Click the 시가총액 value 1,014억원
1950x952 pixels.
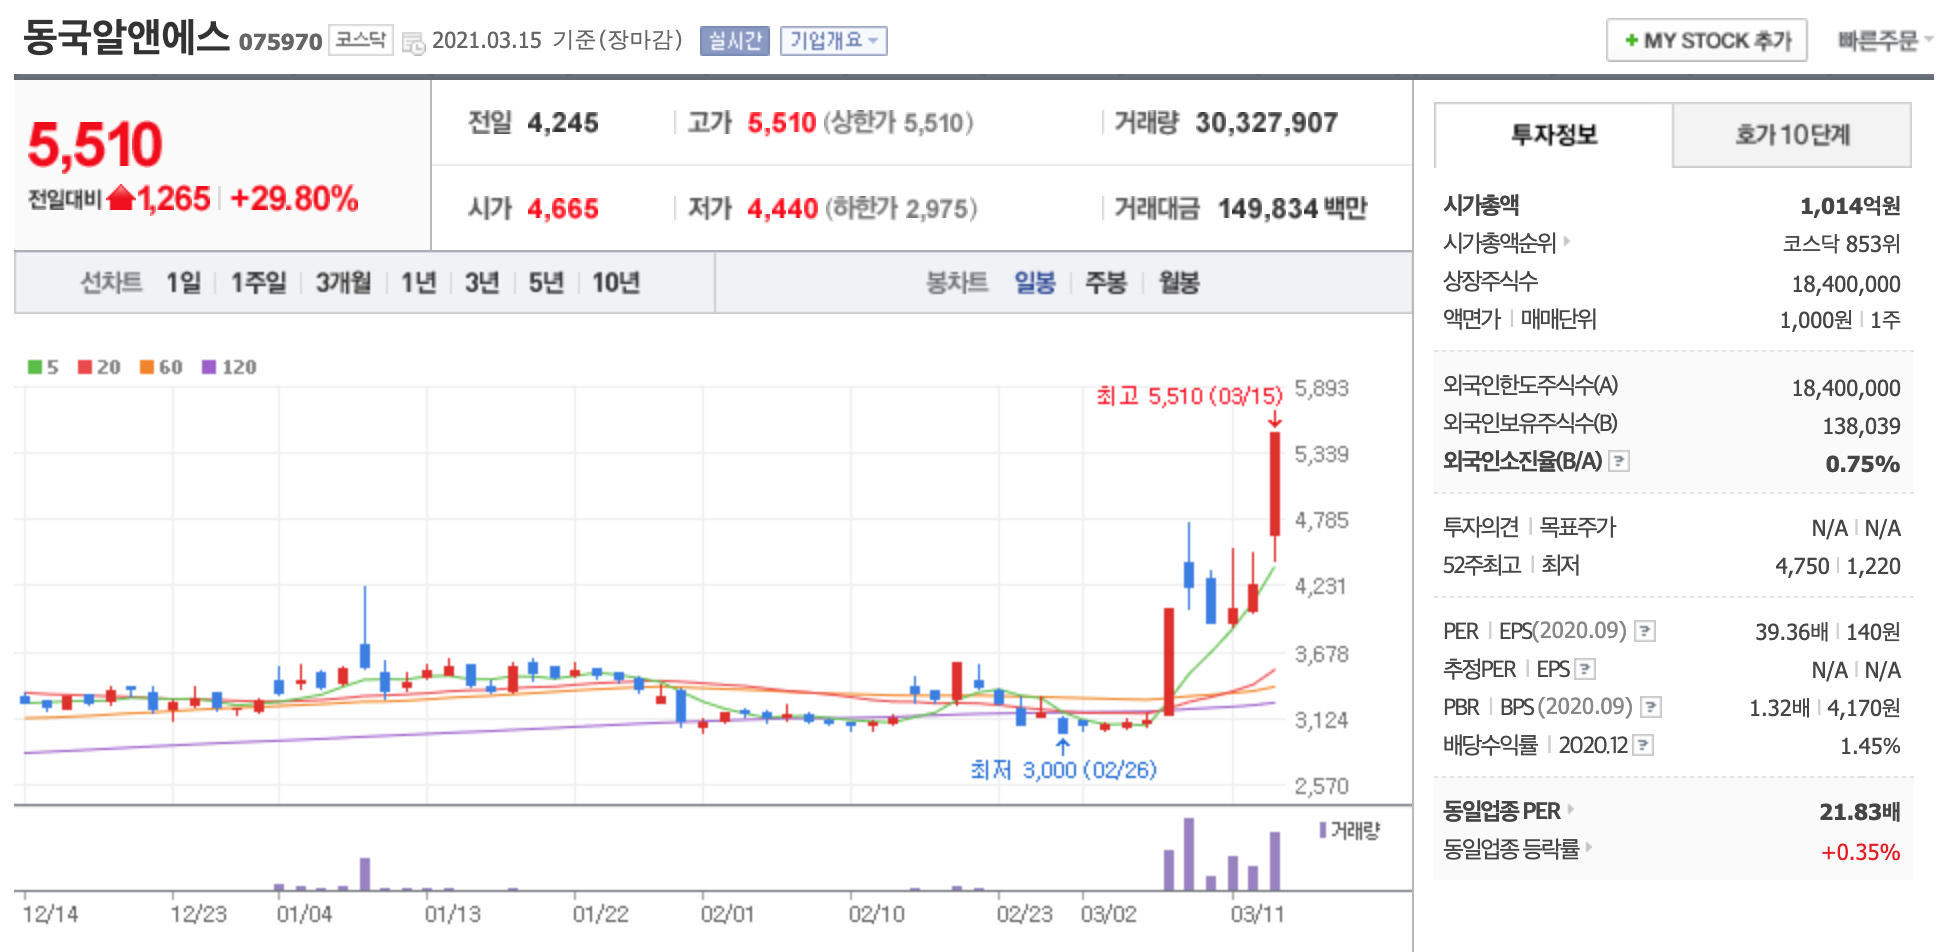[1850, 206]
